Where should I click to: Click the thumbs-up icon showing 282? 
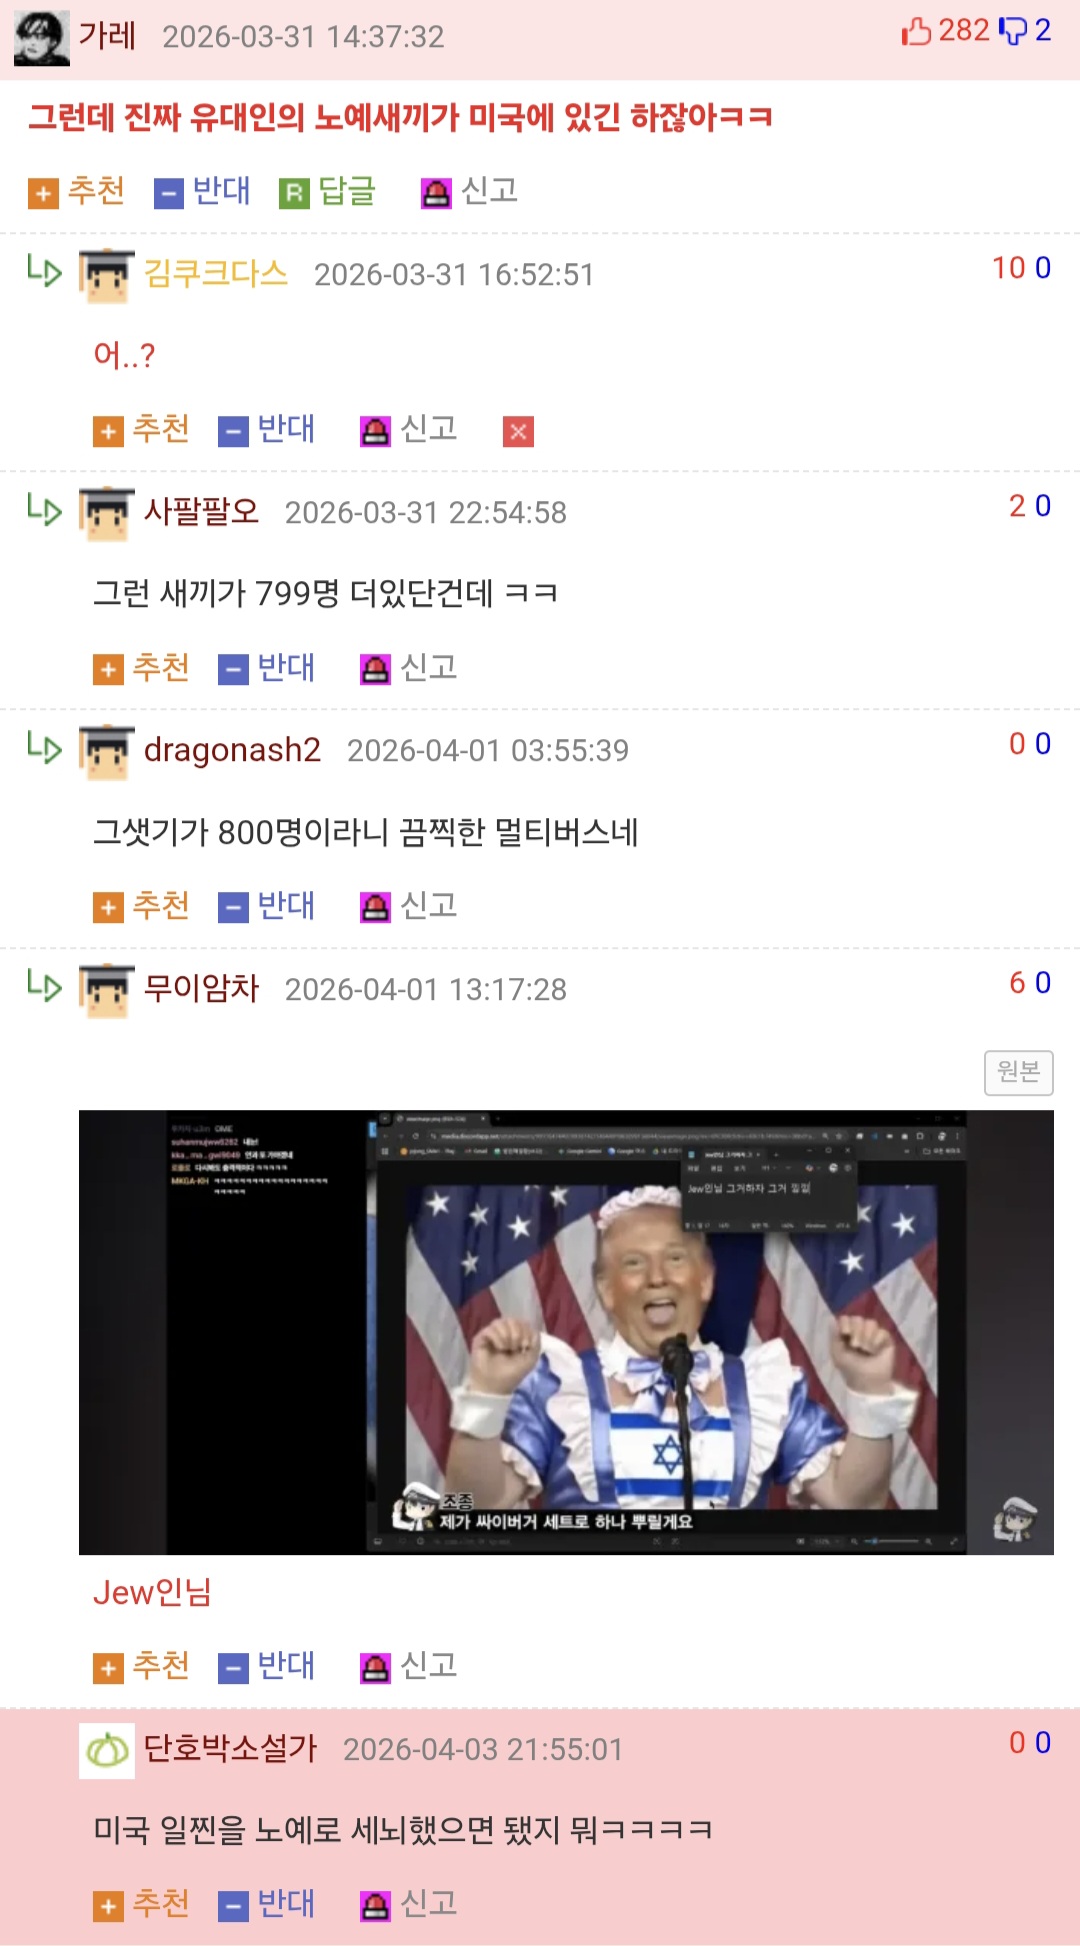pyautogui.click(x=917, y=31)
